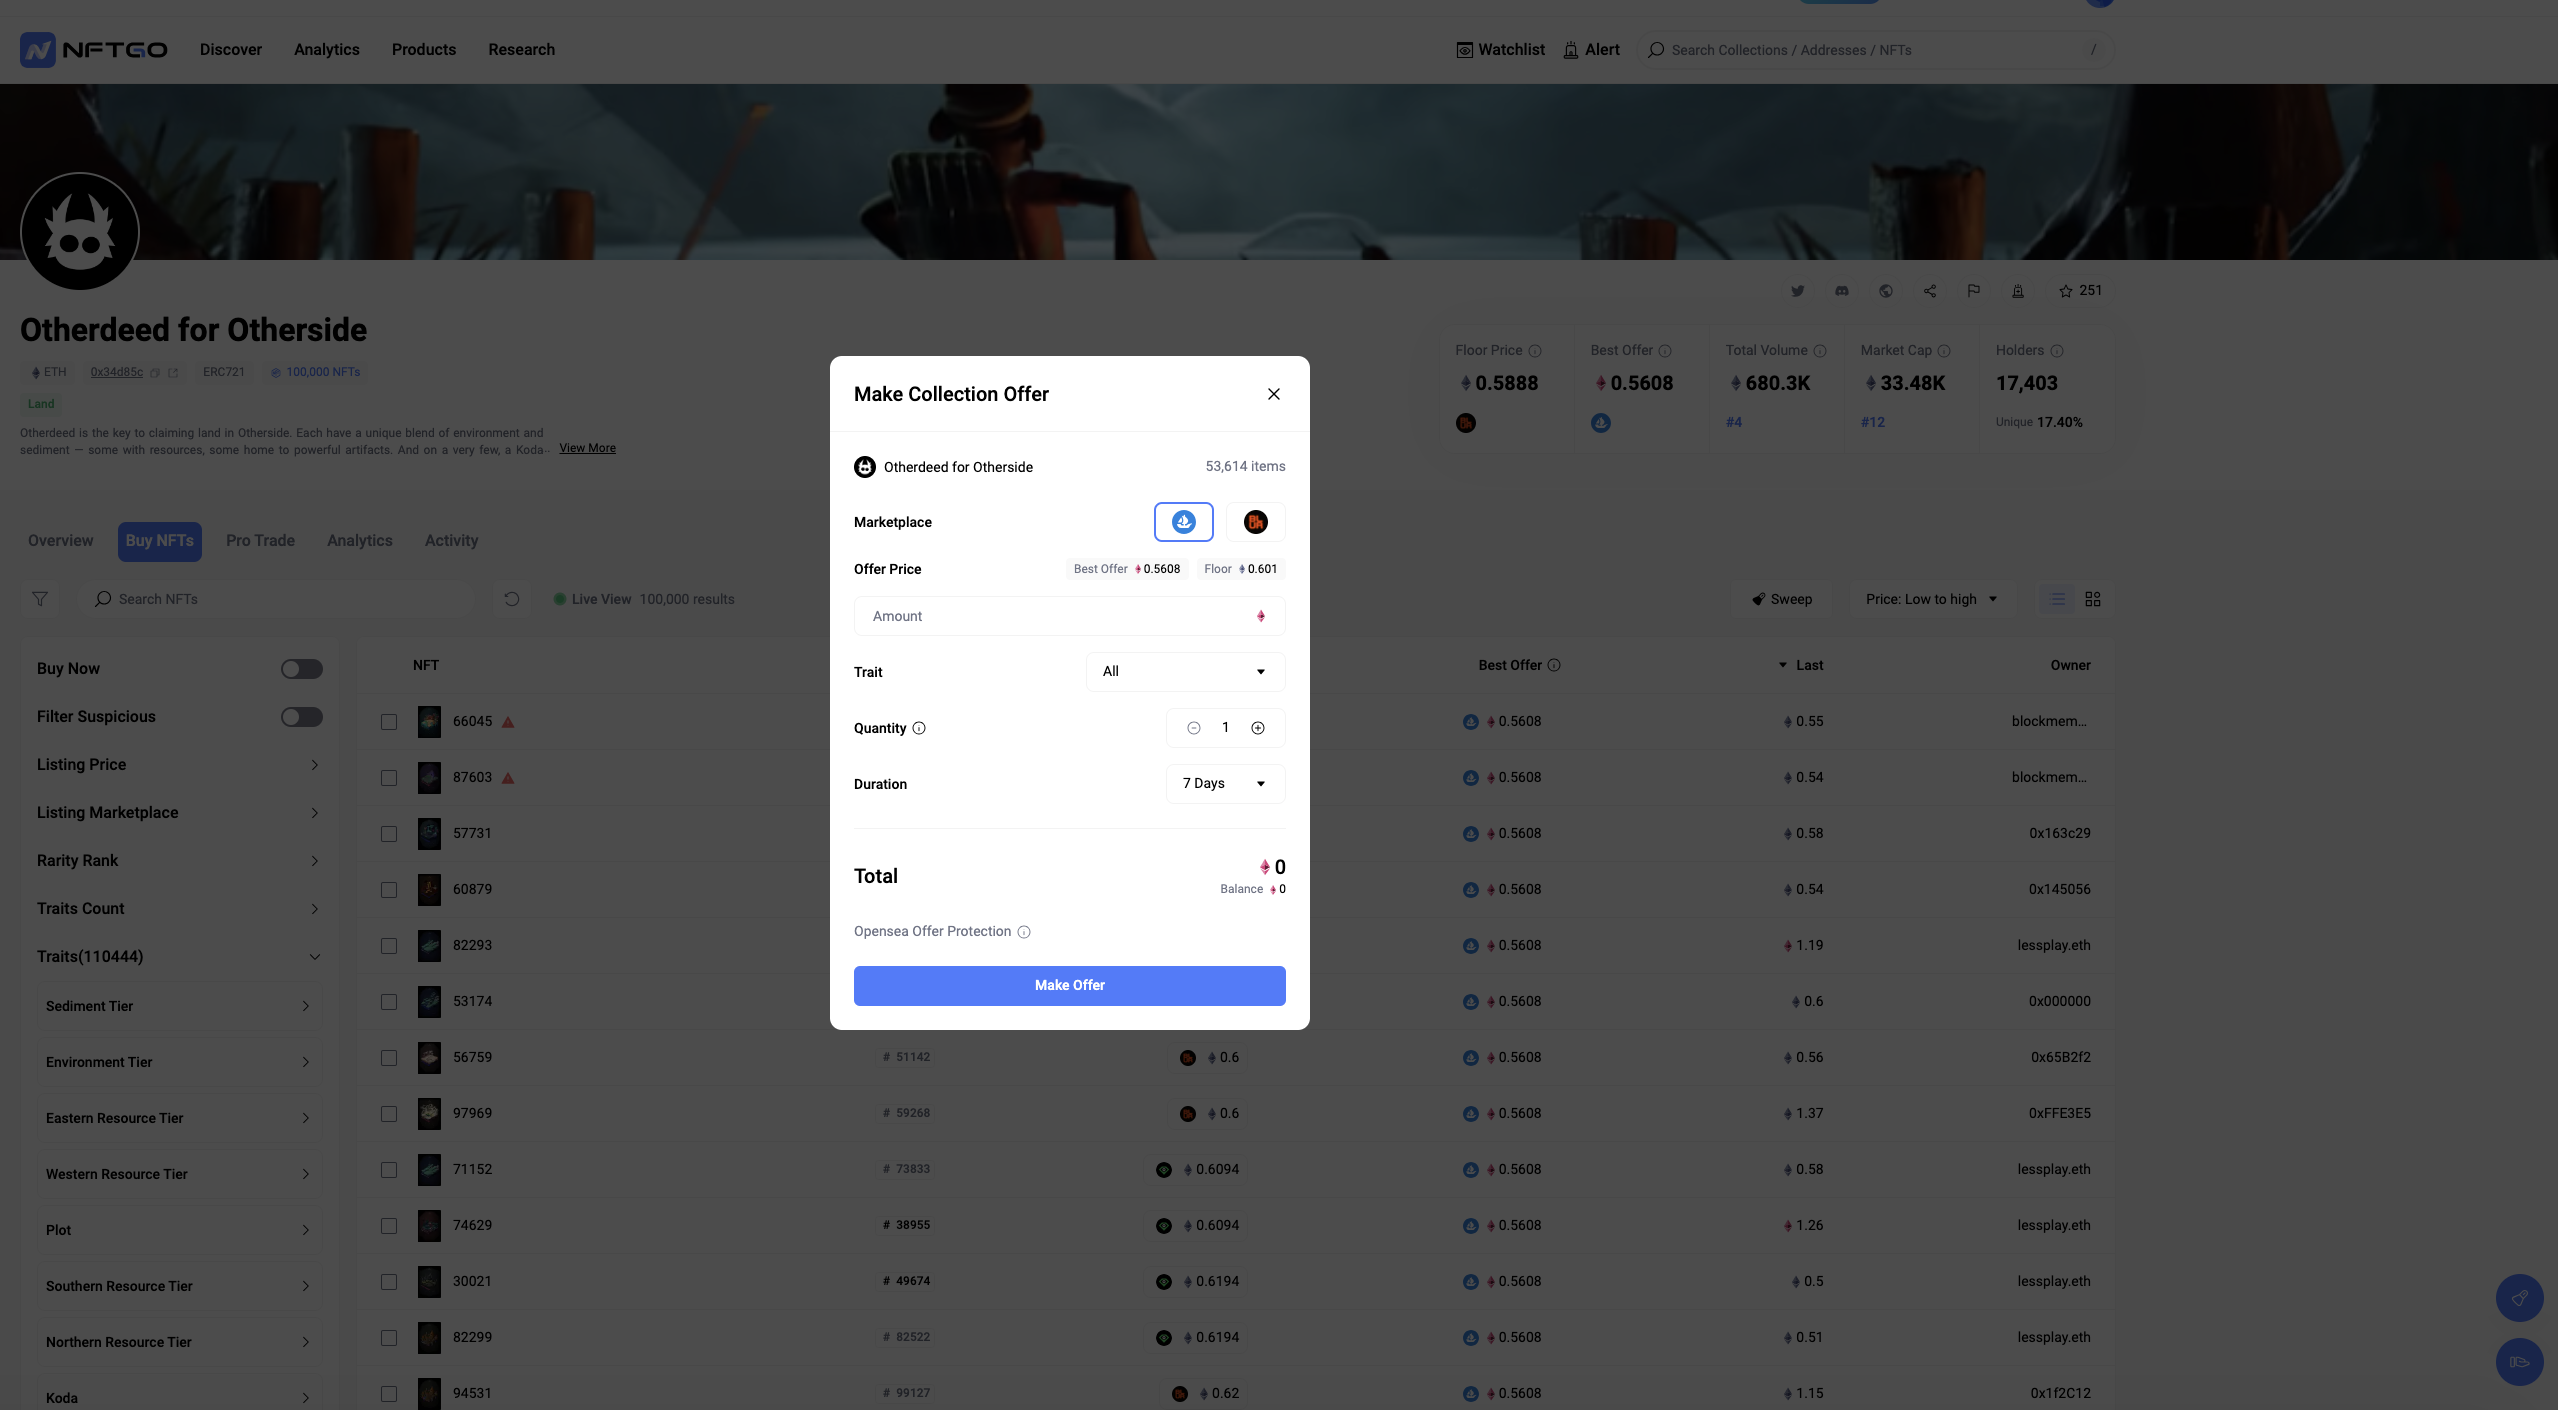The height and width of the screenshot is (1410, 2558).
Task: Switch to the Pro Trade tab
Action: (x=260, y=541)
